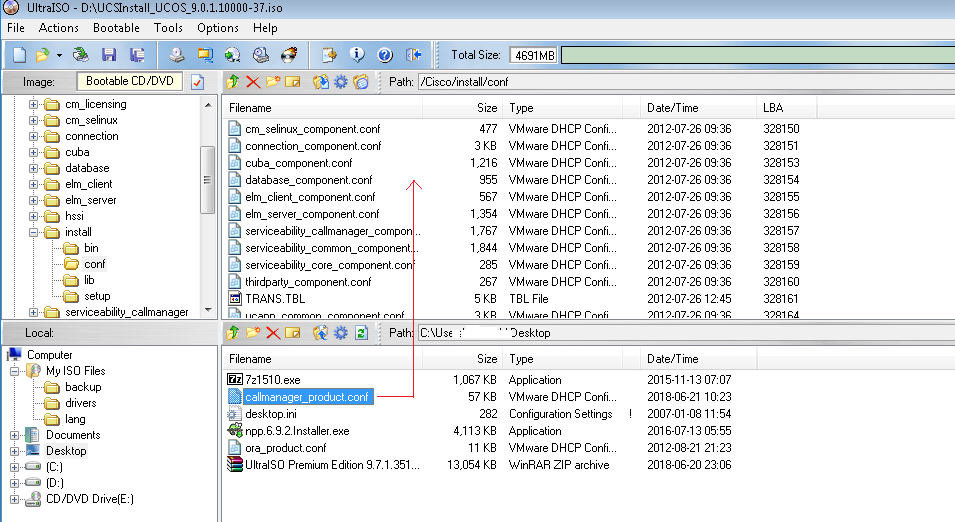Screen dimensions: 955x522
Task: Sort image files by Type column
Action: coord(563,108)
